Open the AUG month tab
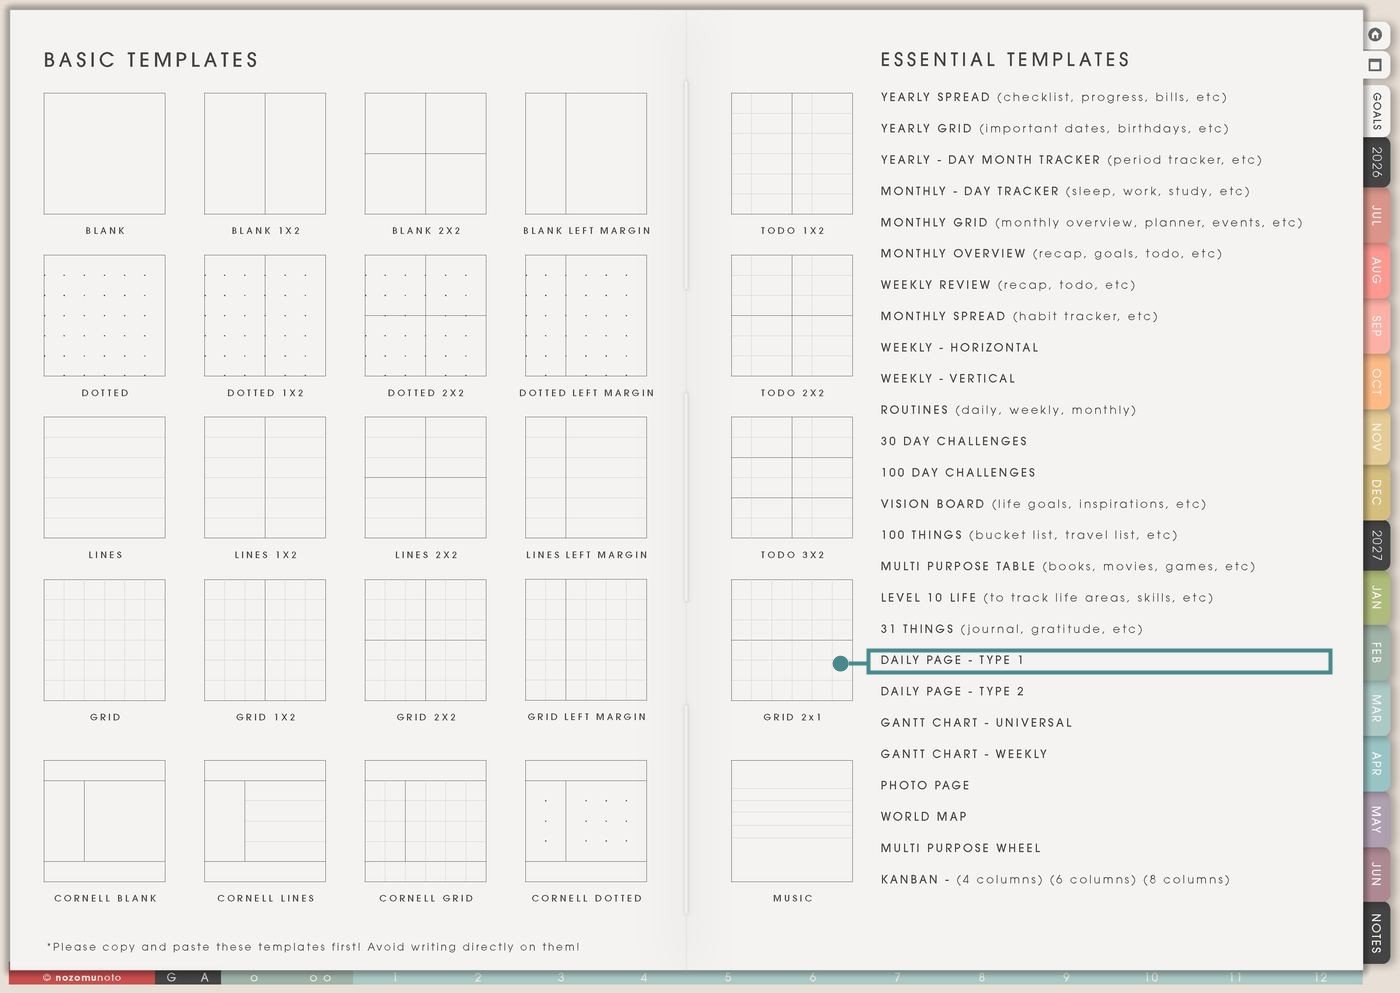Viewport: 1400px width, 993px height. [x=1376, y=270]
